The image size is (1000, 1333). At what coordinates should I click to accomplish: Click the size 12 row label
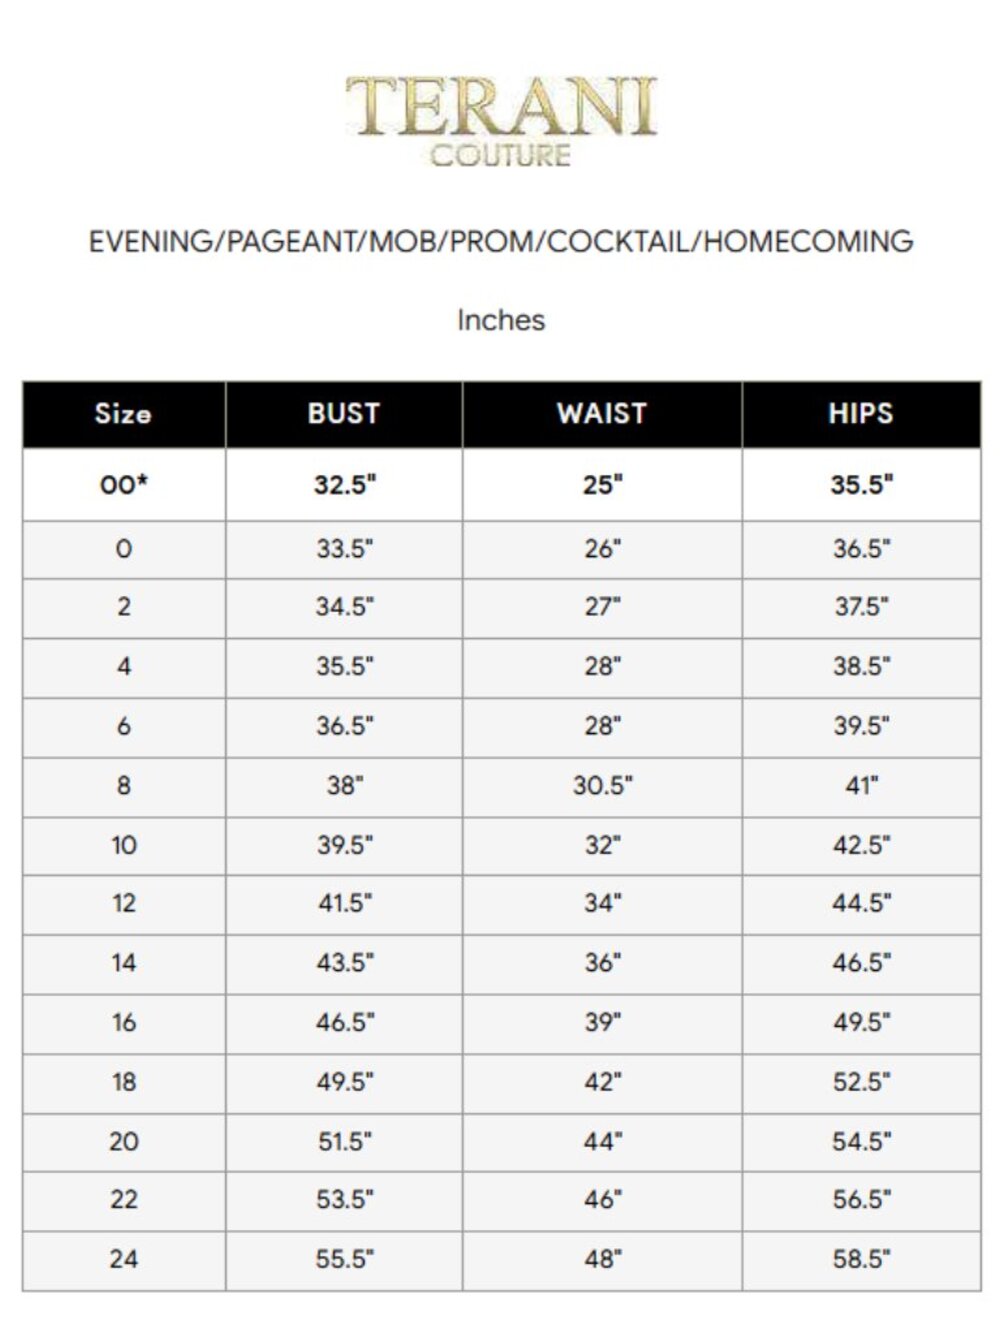click(x=123, y=904)
